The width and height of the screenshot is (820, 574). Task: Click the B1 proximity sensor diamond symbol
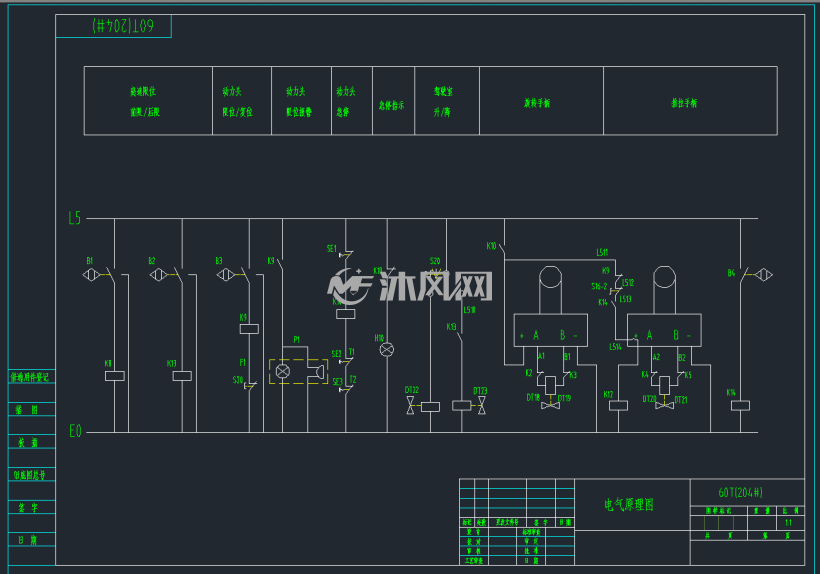(x=92, y=274)
